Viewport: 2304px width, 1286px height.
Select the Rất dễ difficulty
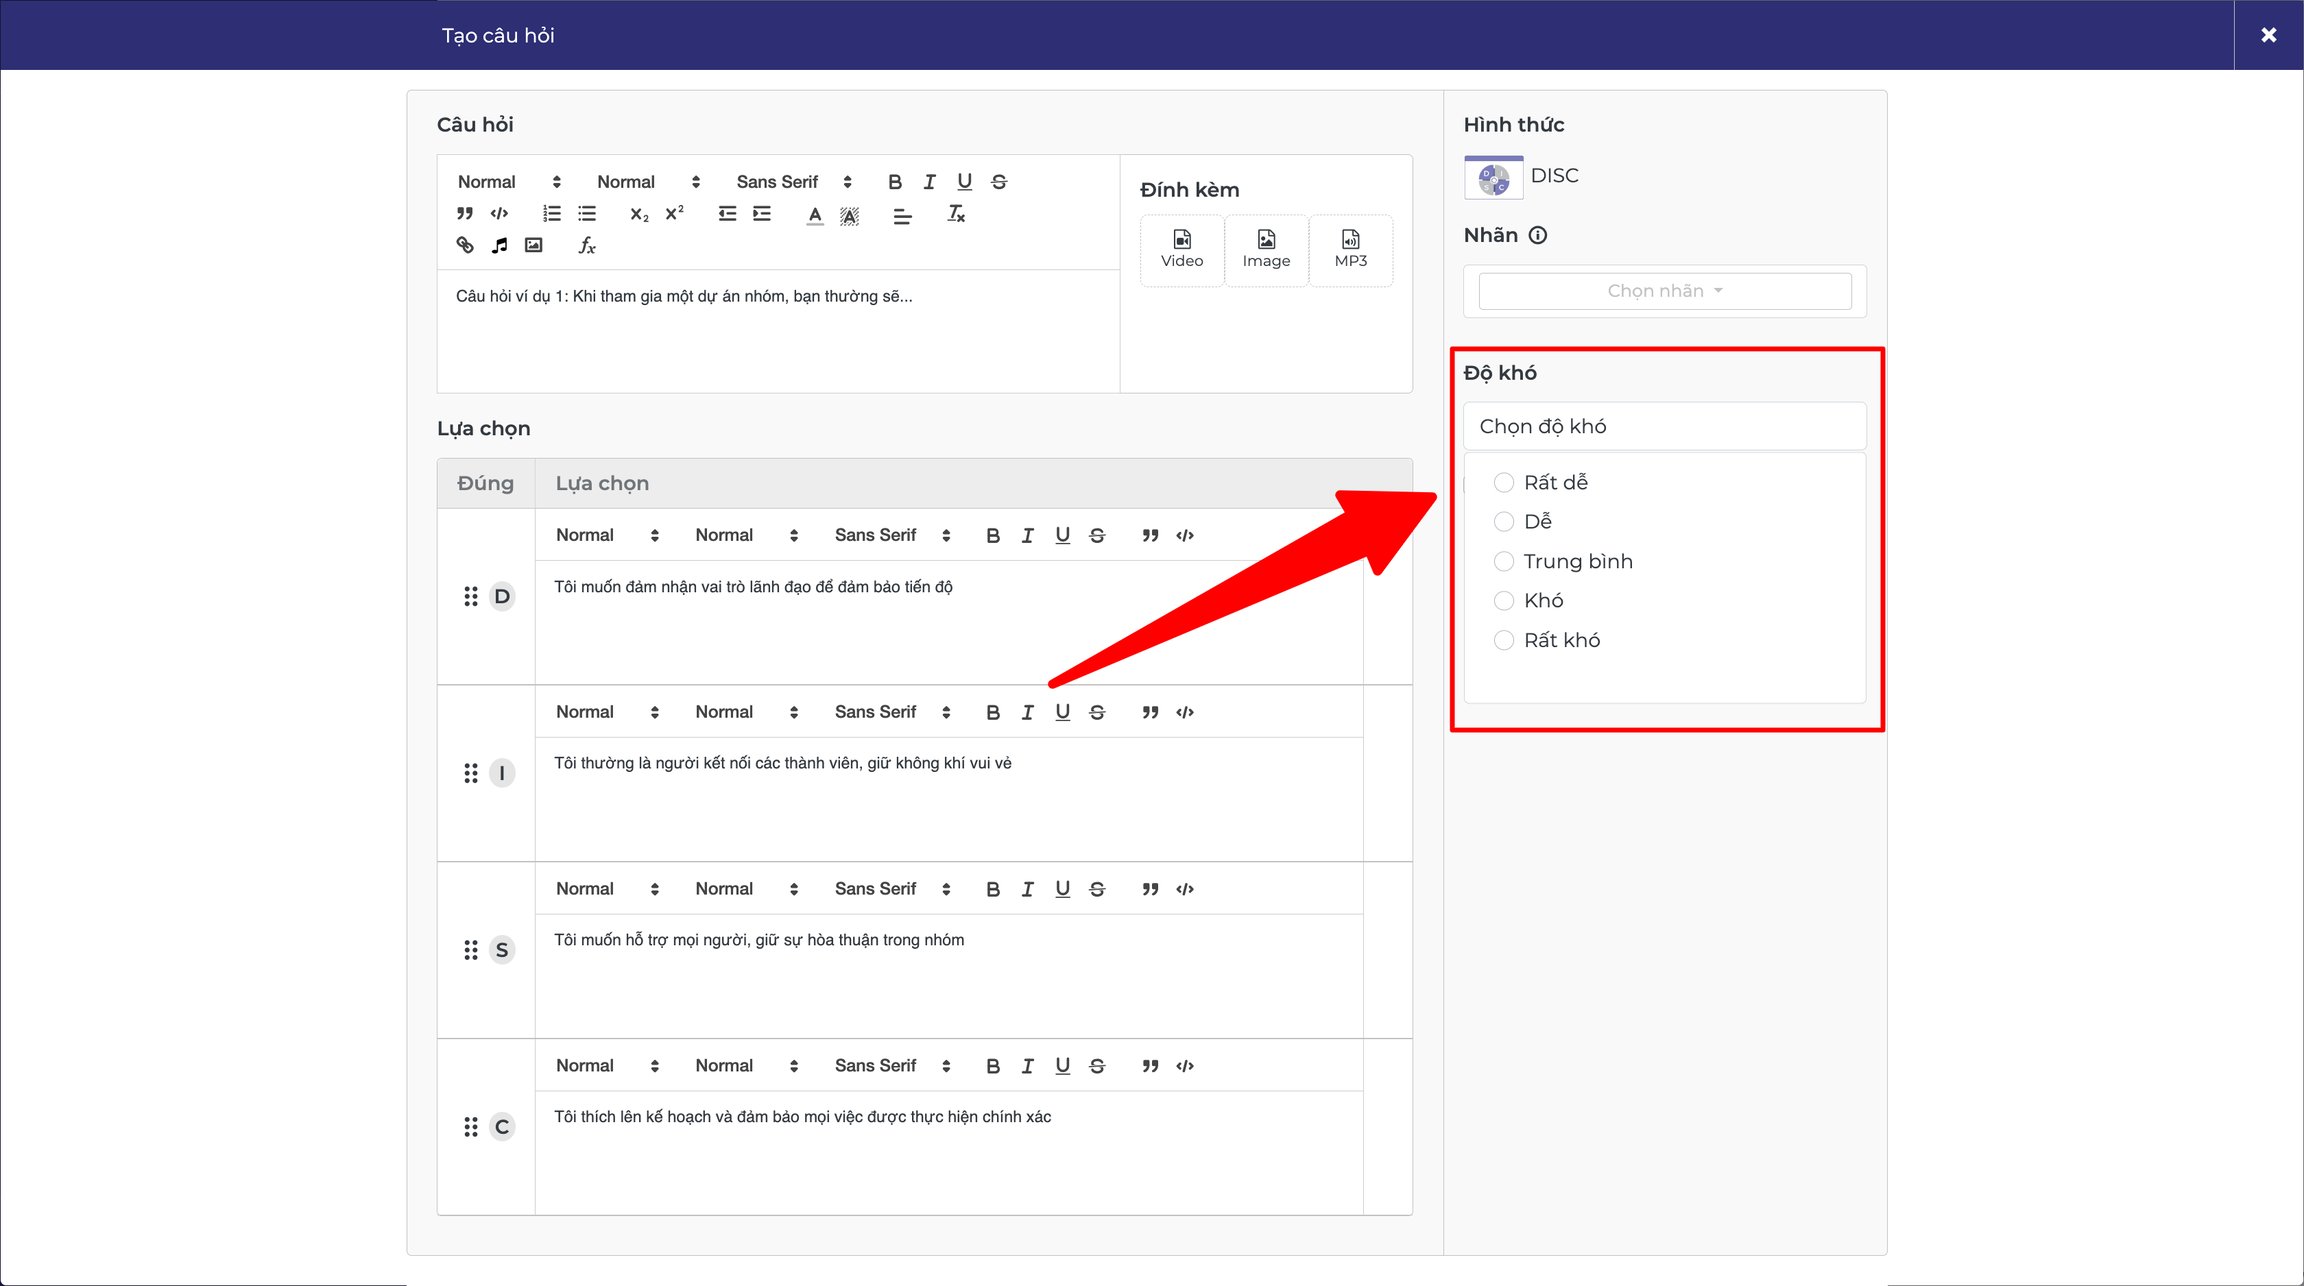(1504, 483)
